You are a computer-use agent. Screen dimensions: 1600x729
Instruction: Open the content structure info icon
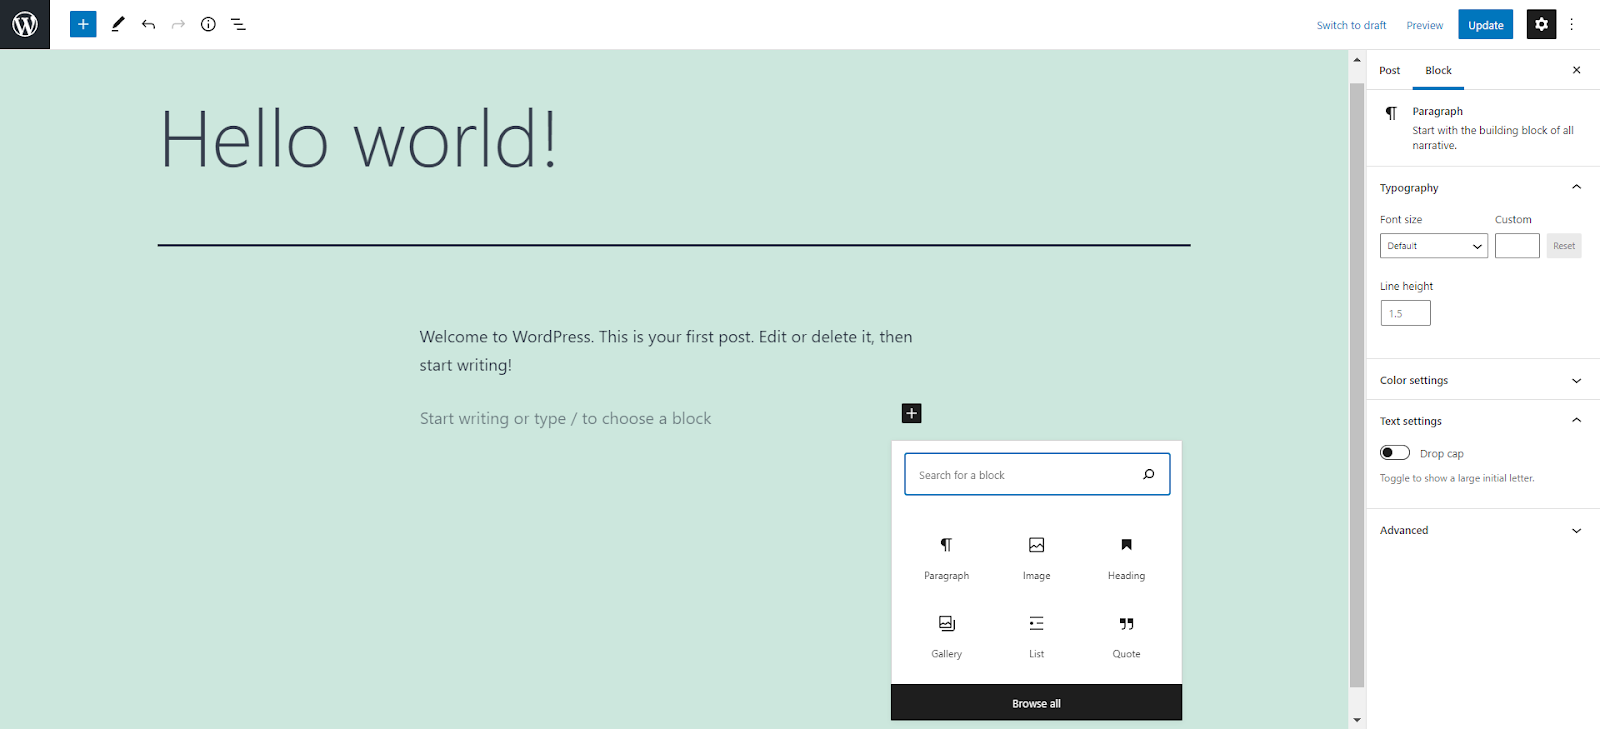208,24
